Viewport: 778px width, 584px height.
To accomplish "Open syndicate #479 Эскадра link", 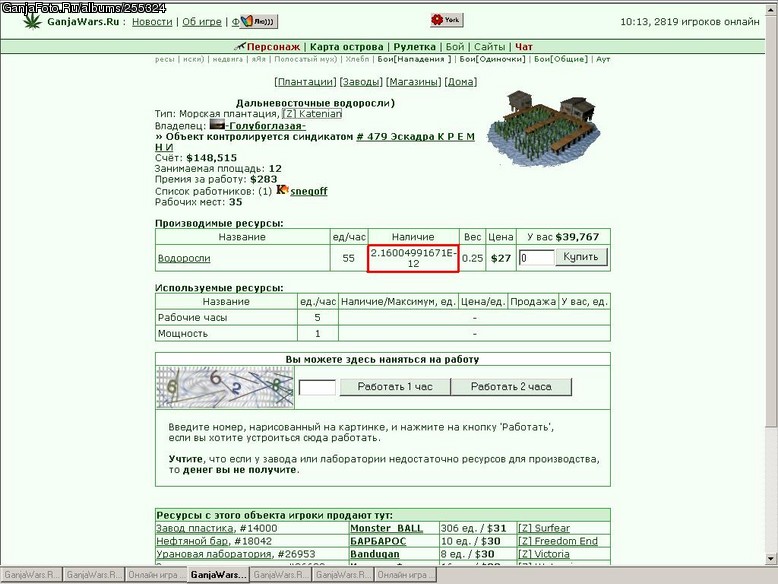I will coord(415,136).
